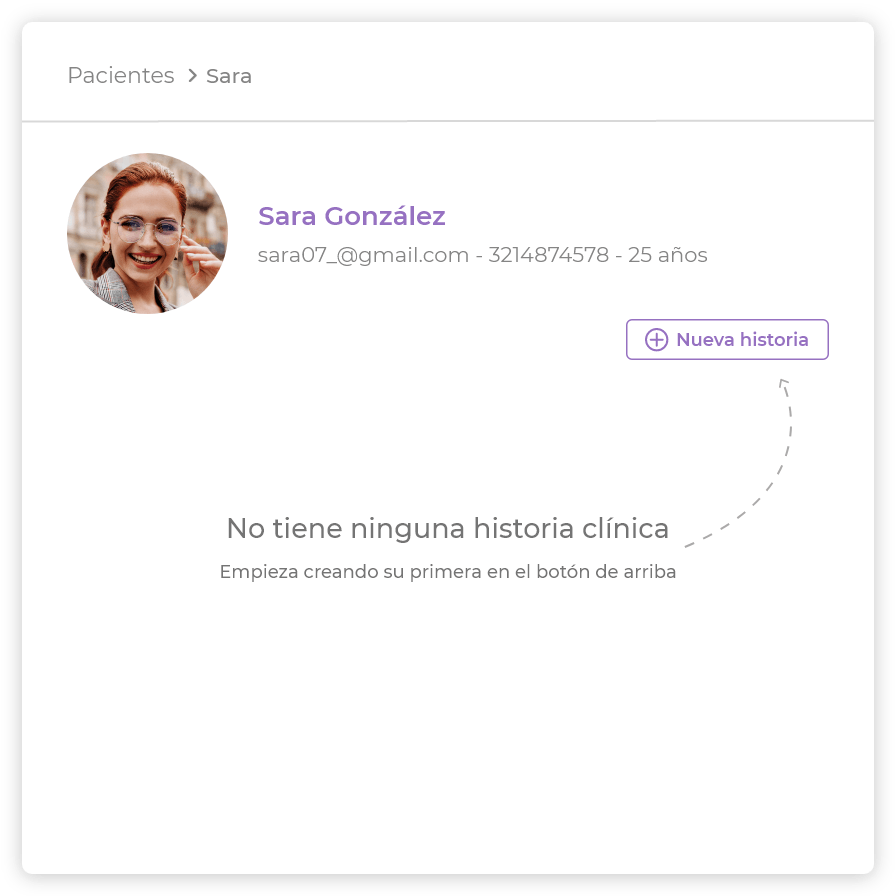Click the Empieza creando su primera hint text
This screenshot has height=896, width=896.
447,571
